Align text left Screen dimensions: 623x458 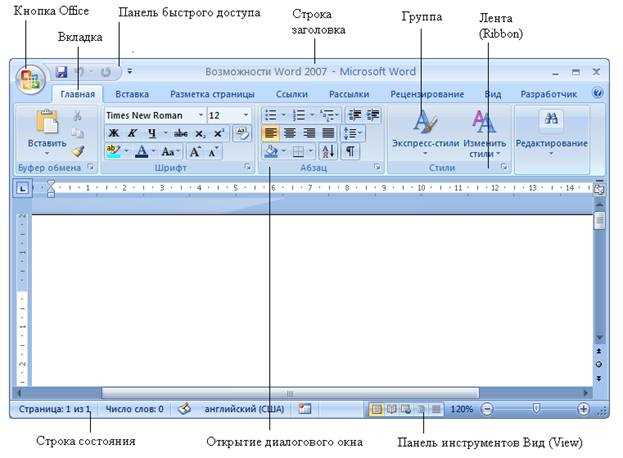click(271, 133)
